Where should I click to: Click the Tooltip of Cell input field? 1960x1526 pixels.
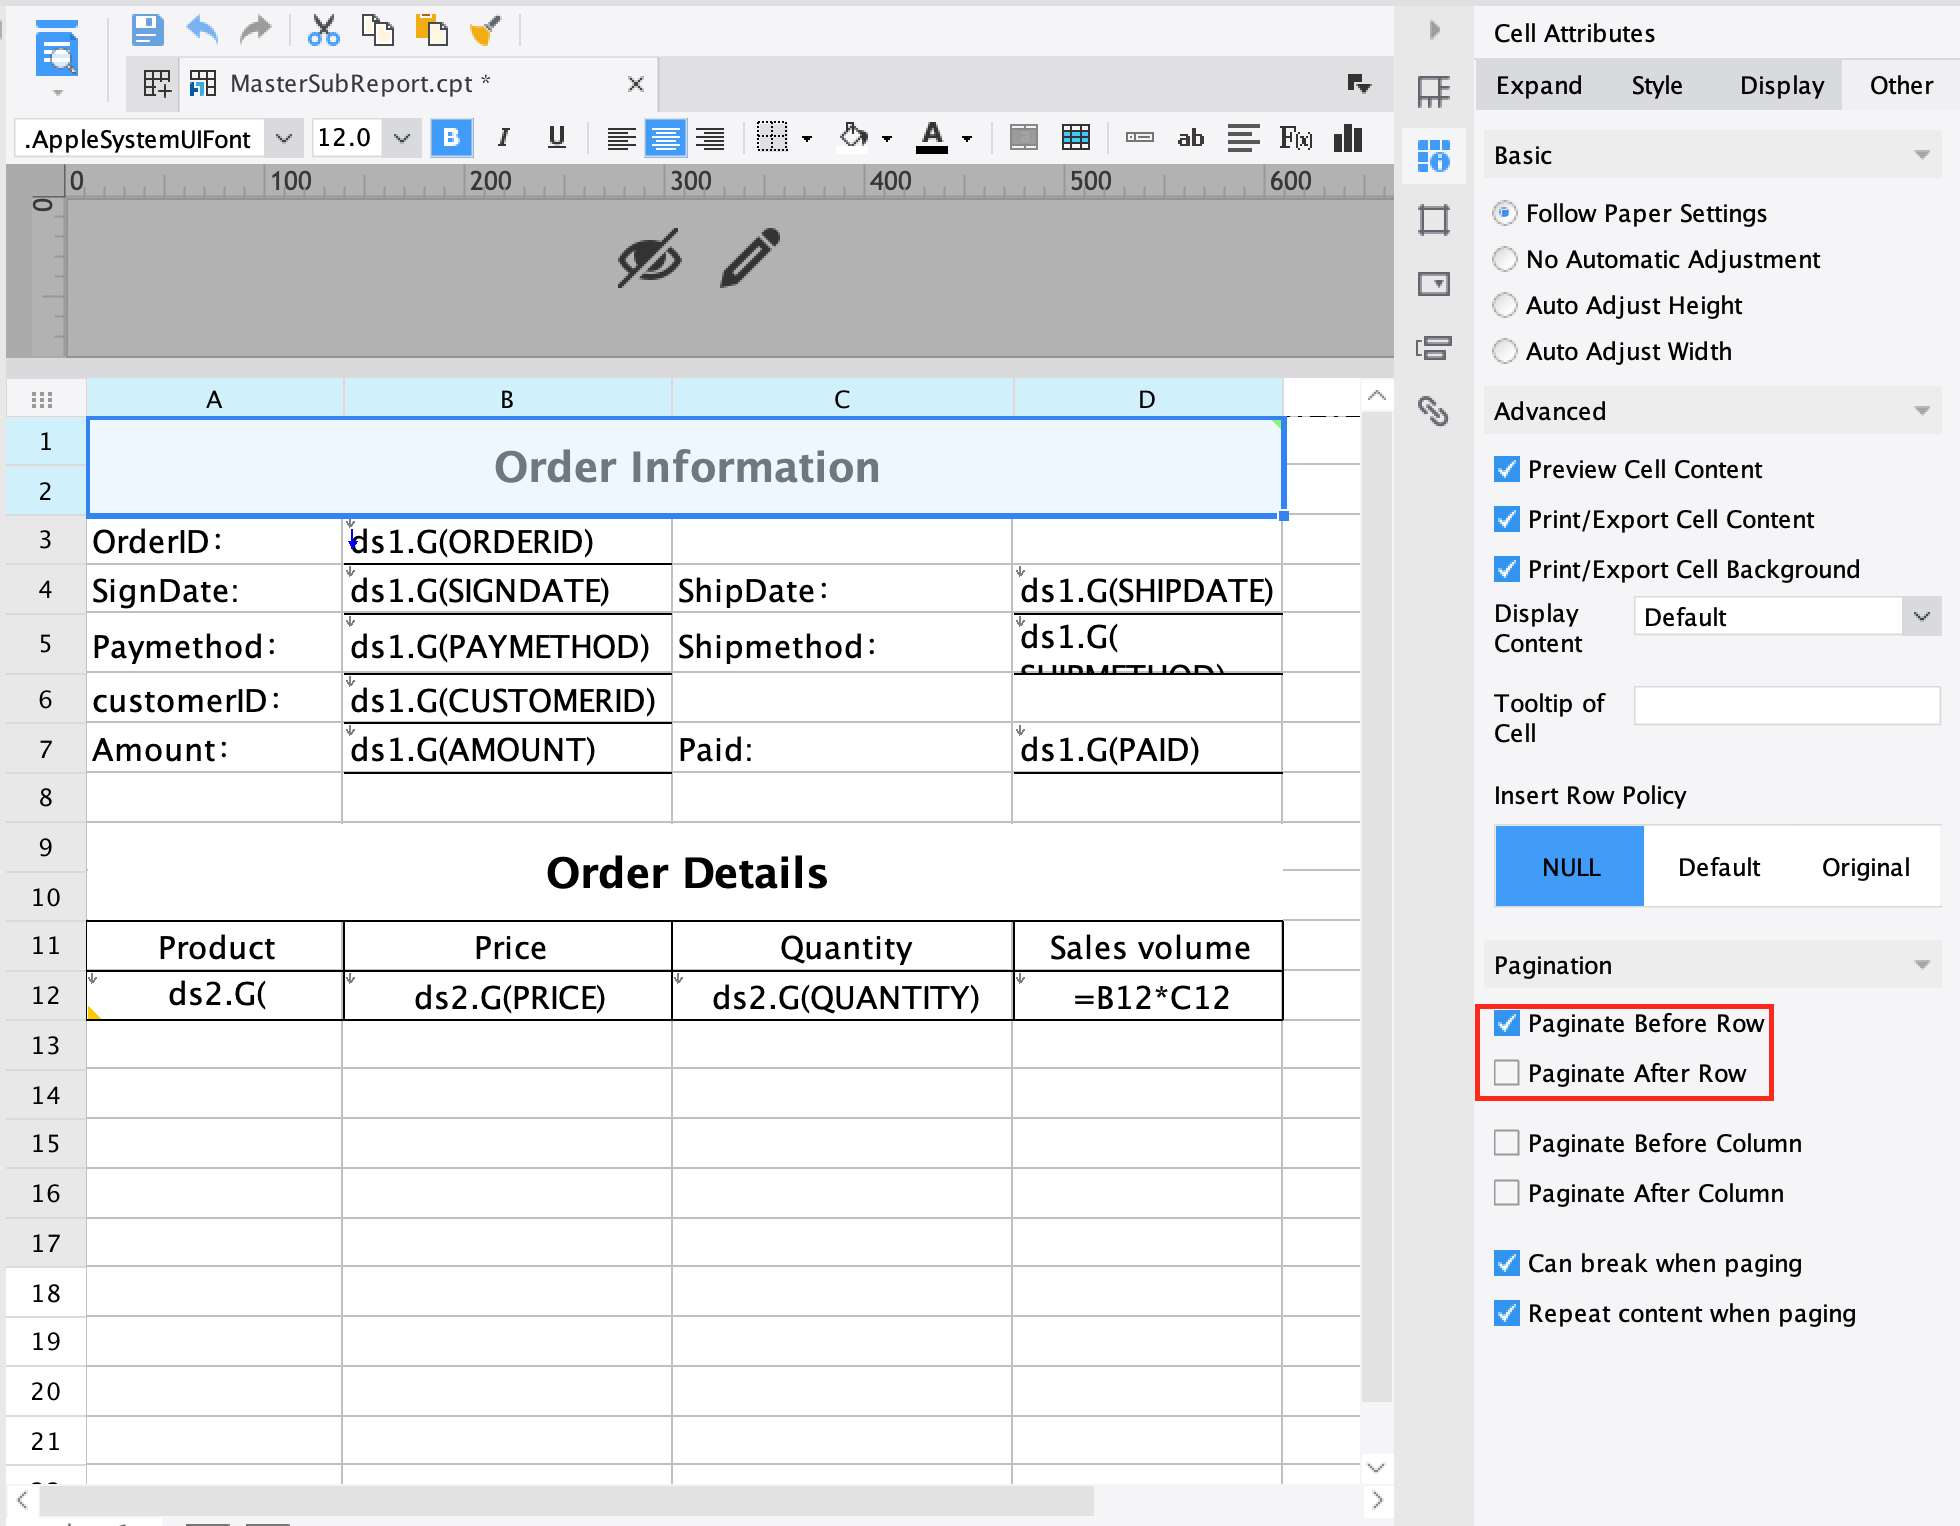click(x=1786, y=706)
